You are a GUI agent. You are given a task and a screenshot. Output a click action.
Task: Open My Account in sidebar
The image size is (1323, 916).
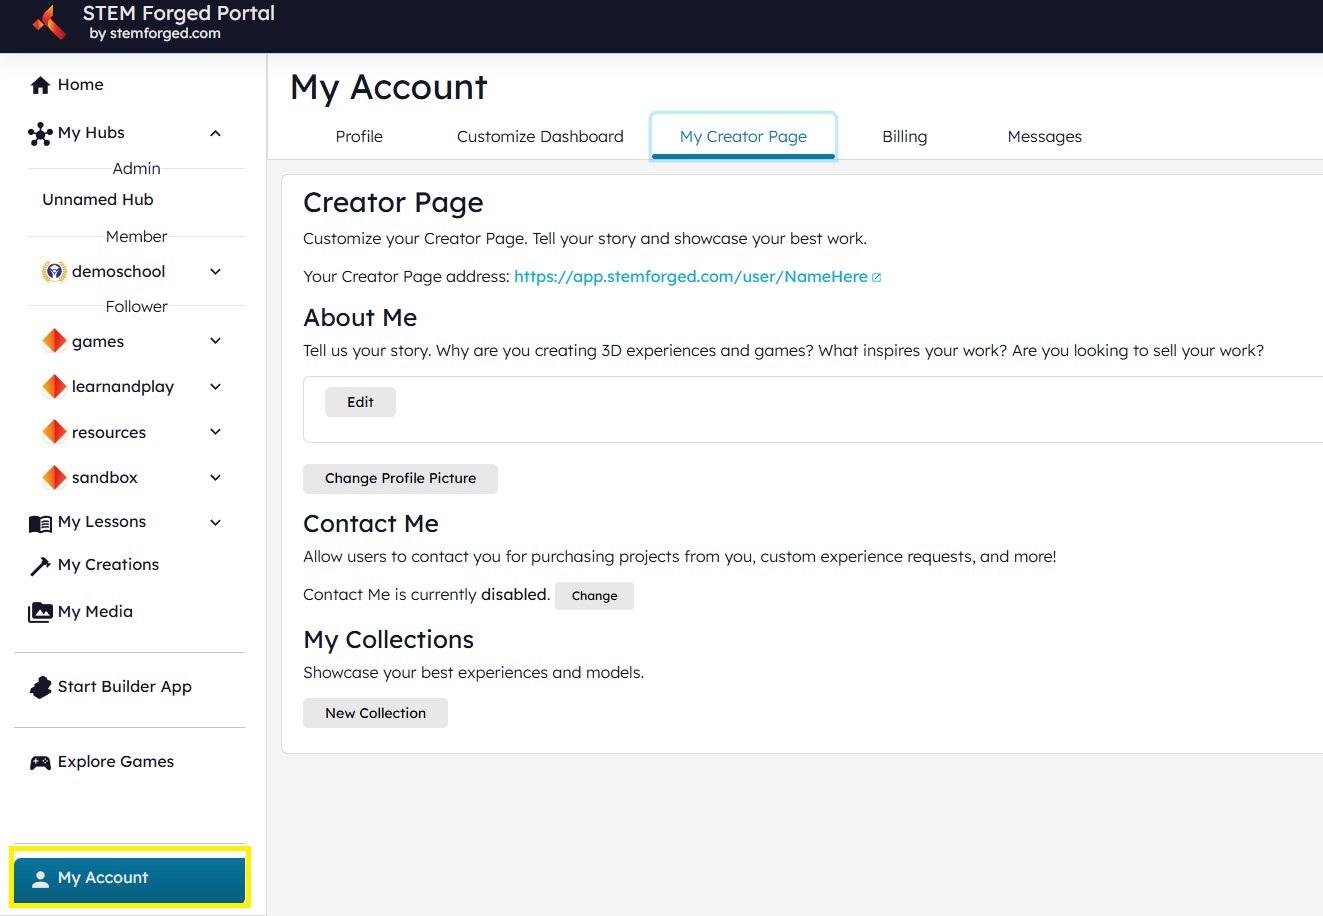point(130,878)
